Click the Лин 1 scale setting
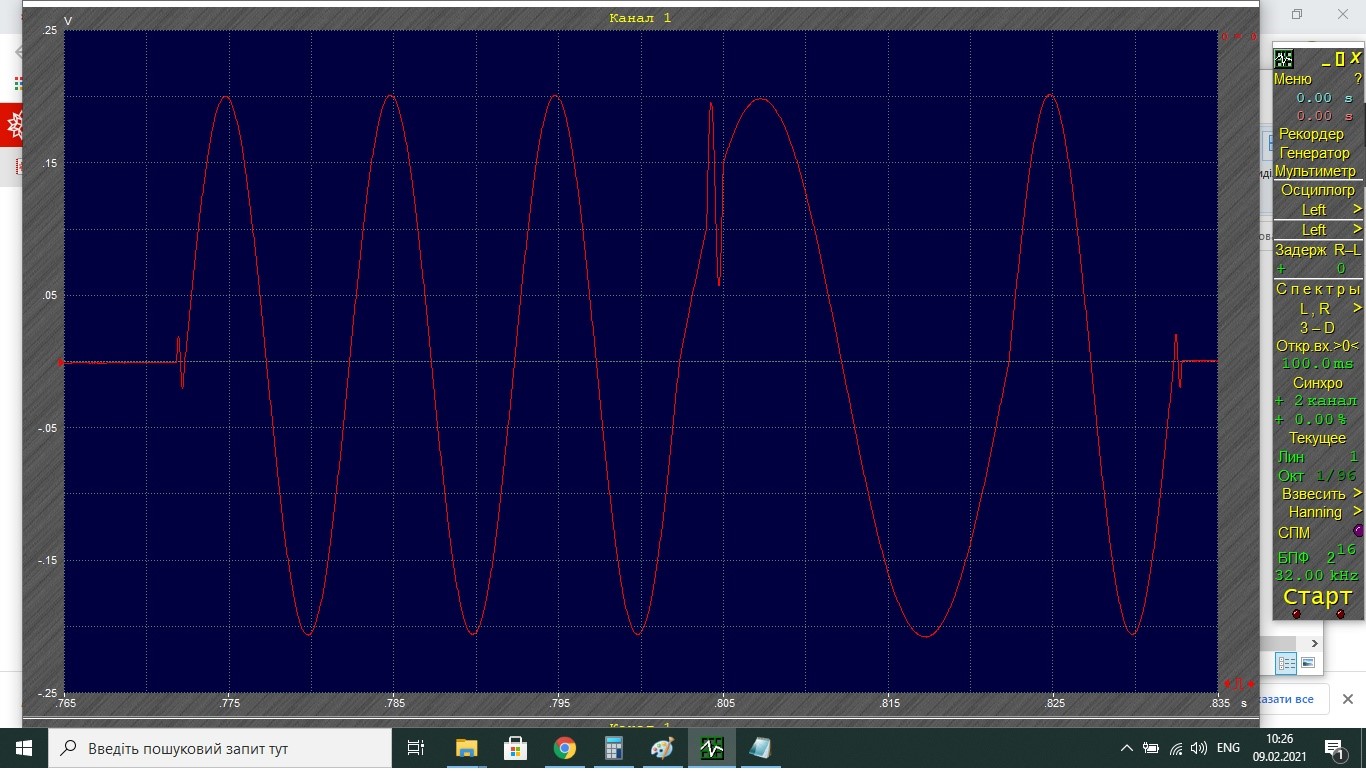This screenshot has width=1366, height=771. tap(1317, 457)
